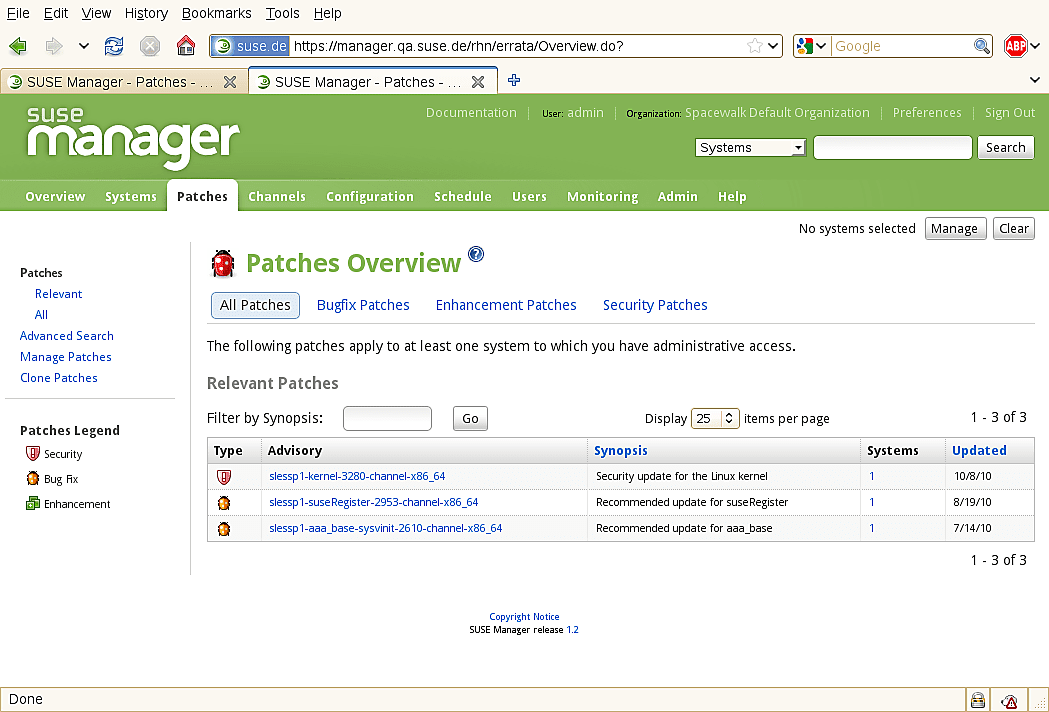Open the View menu
The height and width of the screenshot is (712, 1049).
96,13
